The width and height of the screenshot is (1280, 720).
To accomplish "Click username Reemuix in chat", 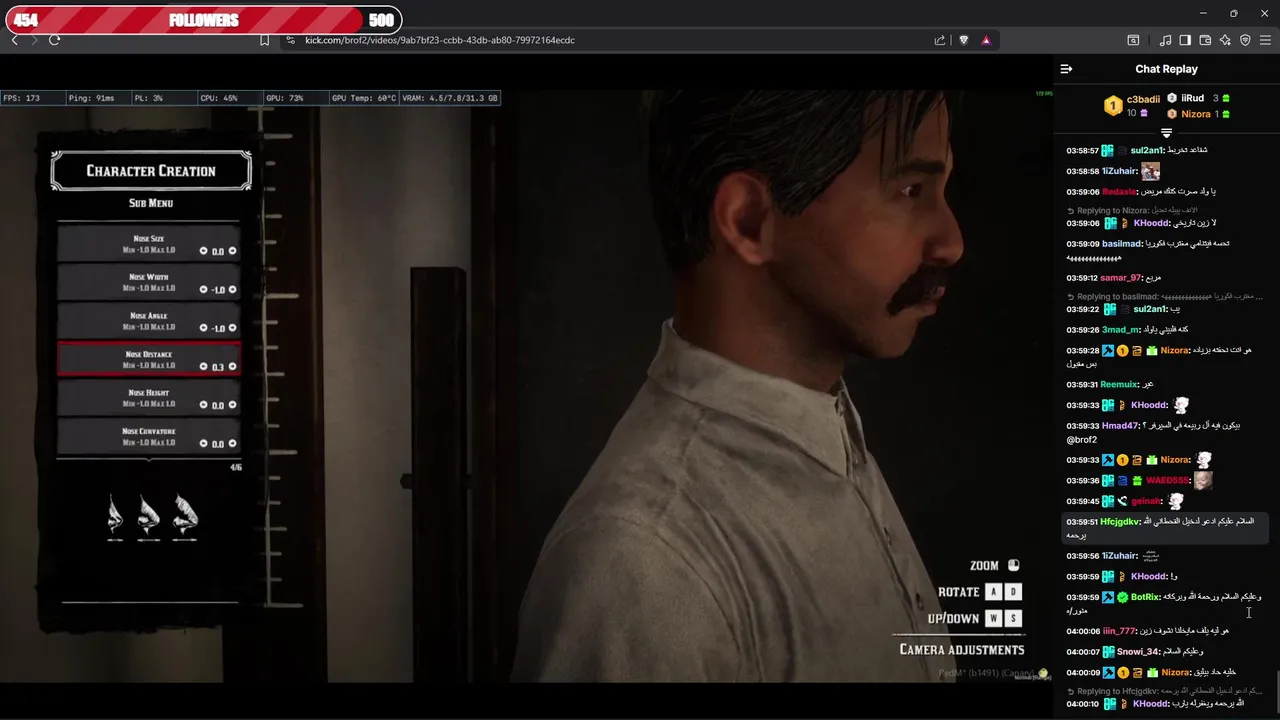I will 1119,385.
